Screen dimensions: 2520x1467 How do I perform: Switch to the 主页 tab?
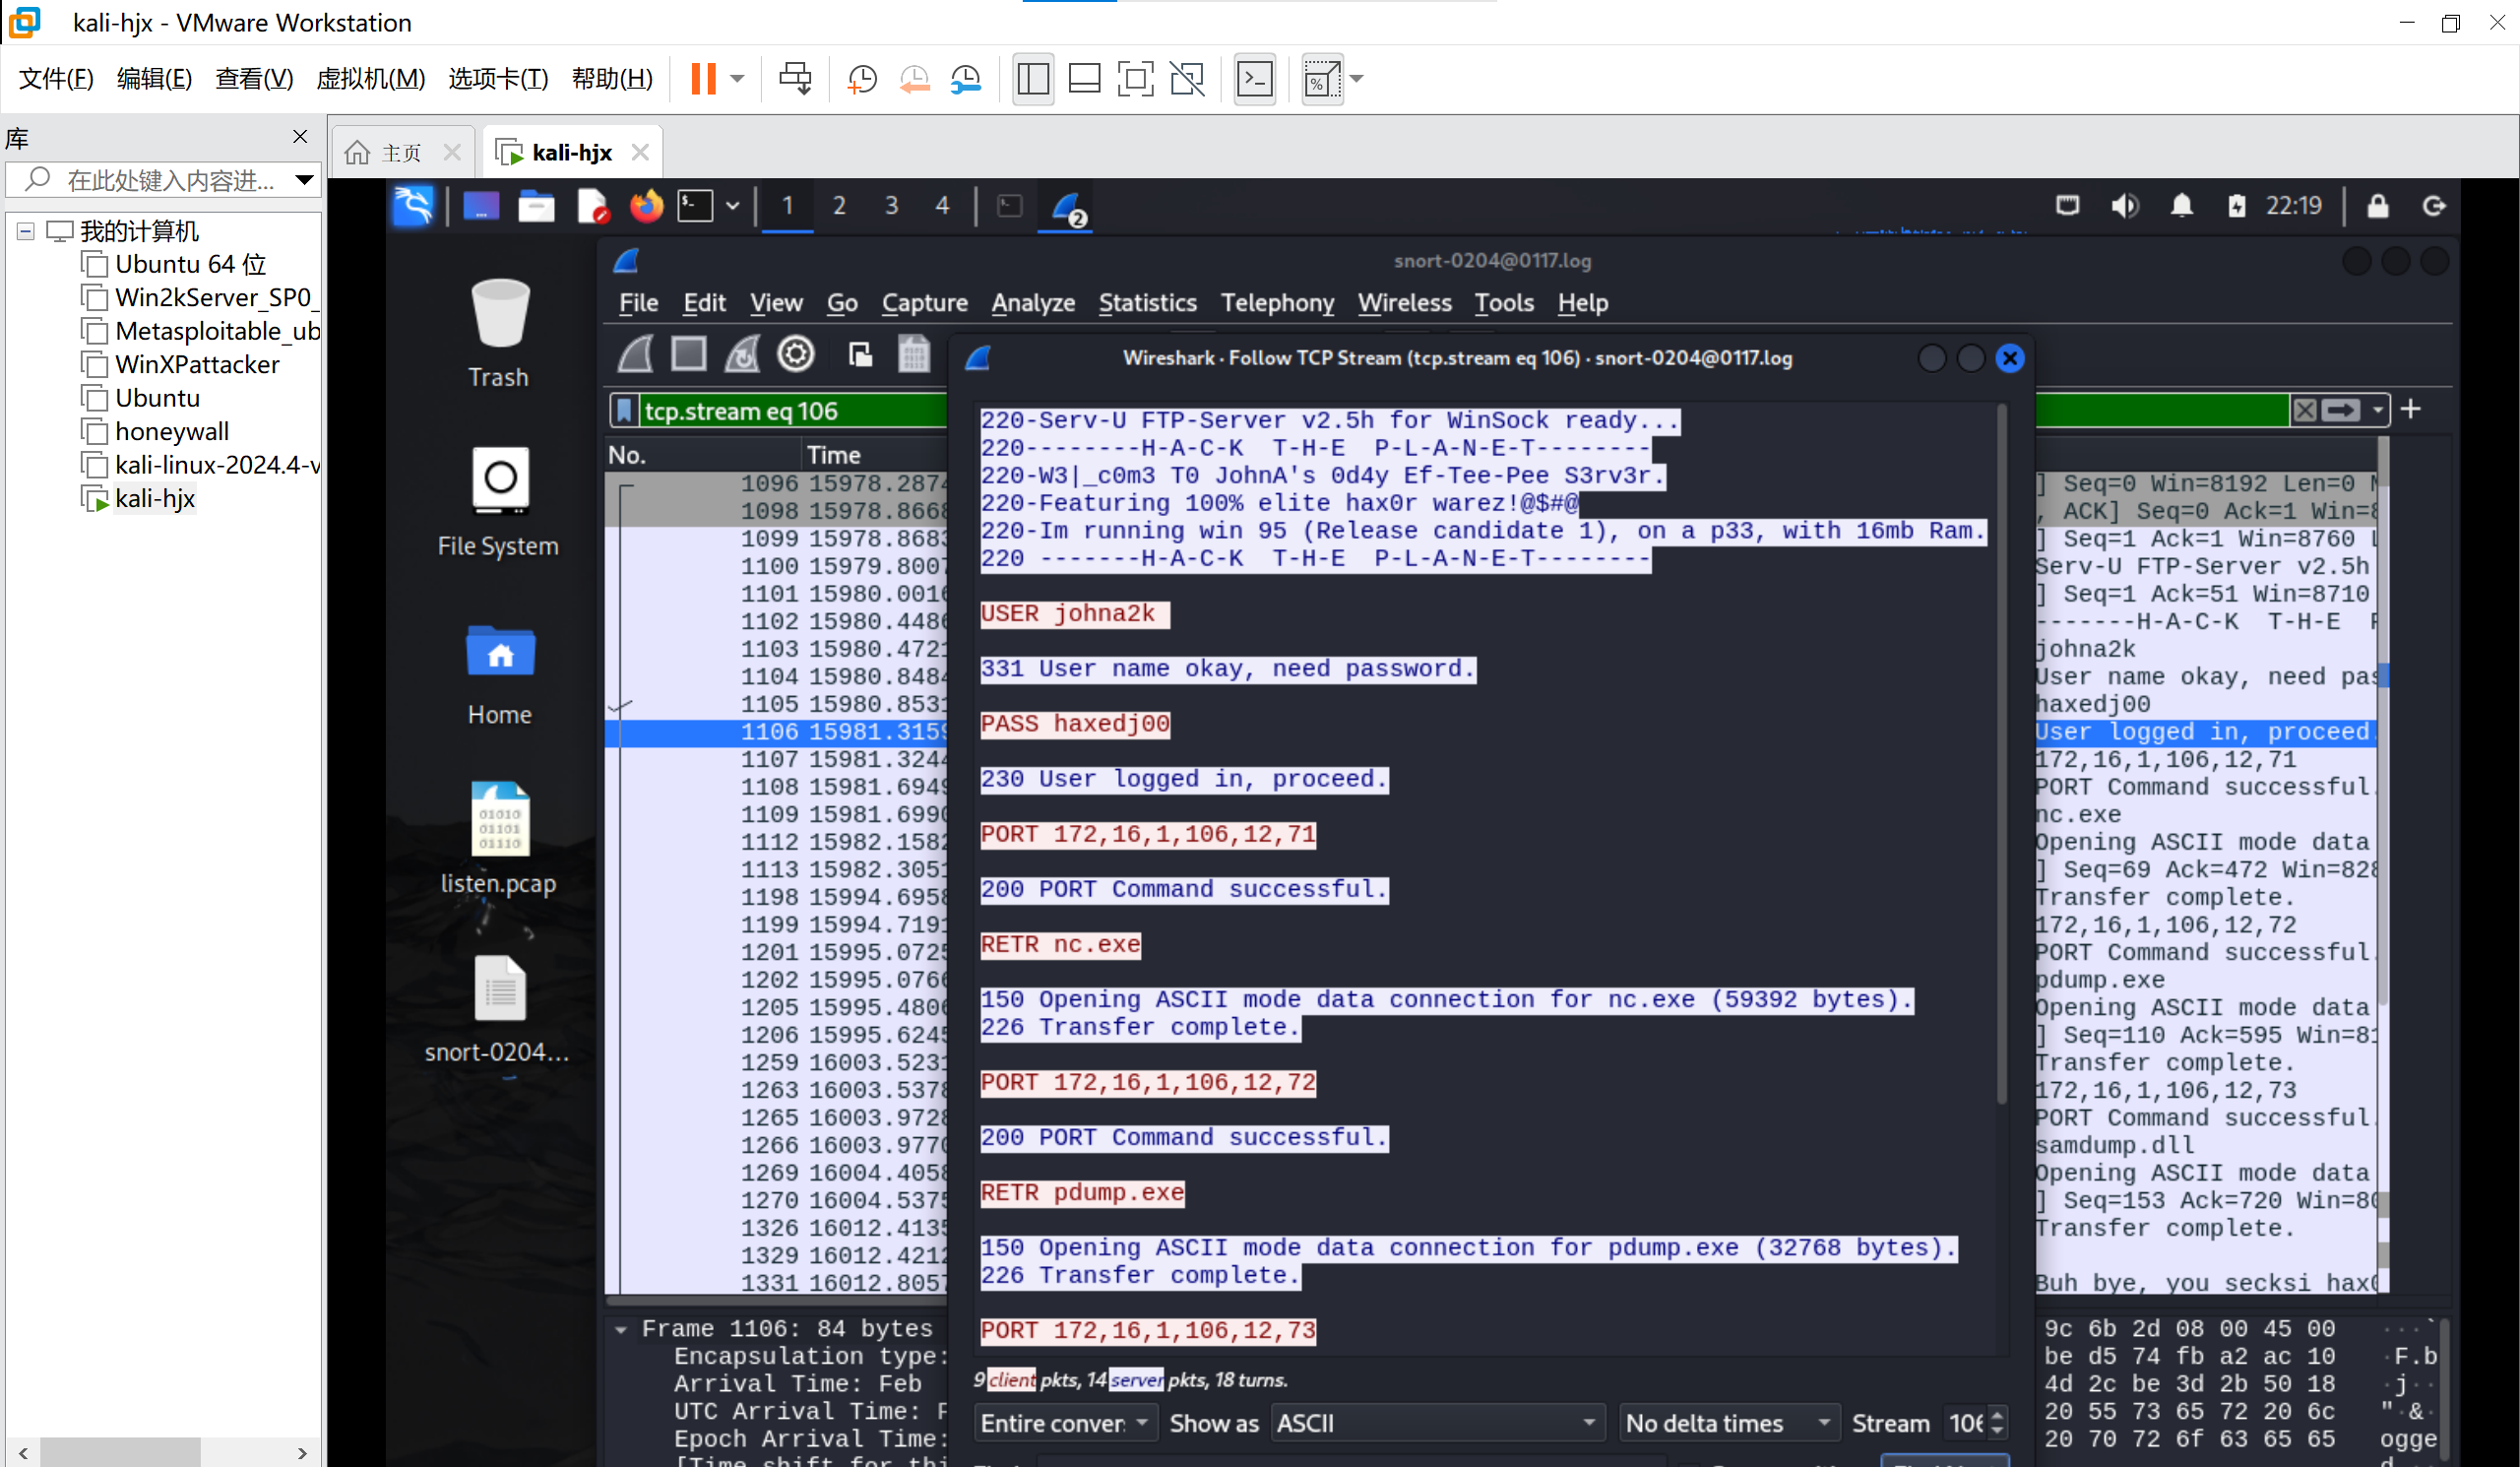pos(402,153)
